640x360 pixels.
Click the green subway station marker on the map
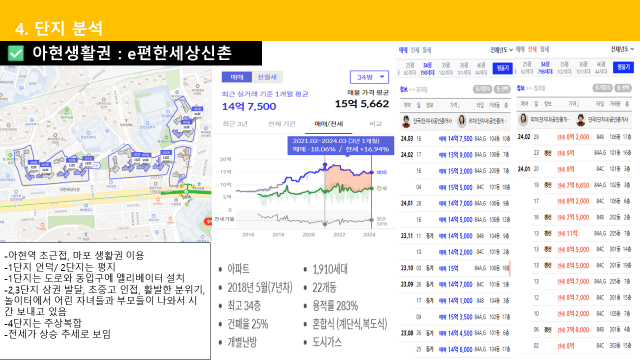(186, 192)
